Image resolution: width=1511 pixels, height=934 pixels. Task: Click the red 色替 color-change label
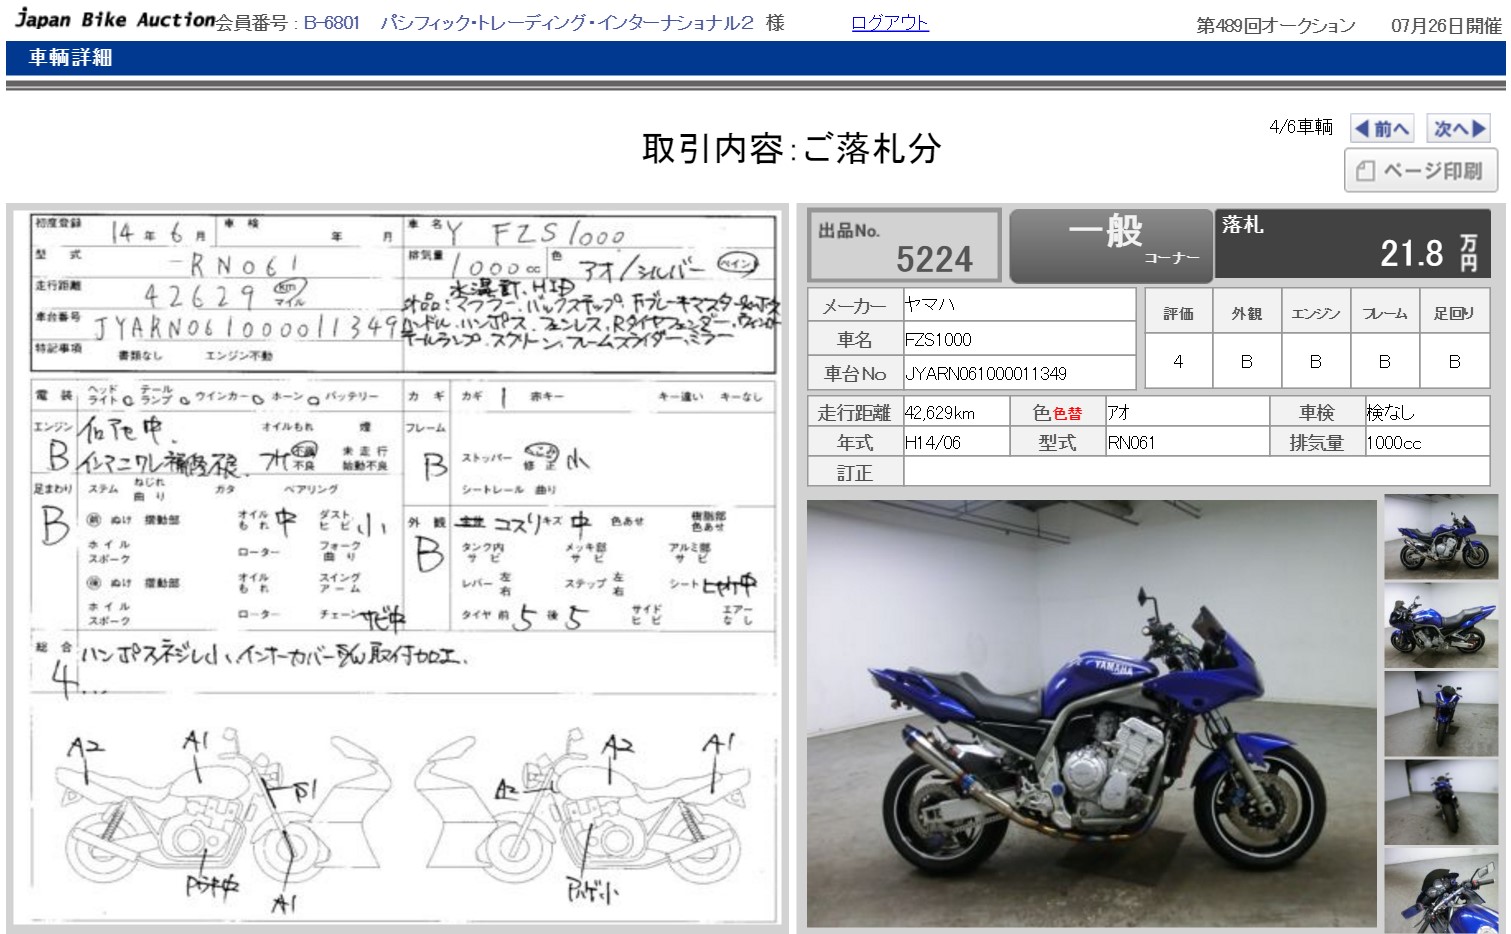tap(1068, 413)
